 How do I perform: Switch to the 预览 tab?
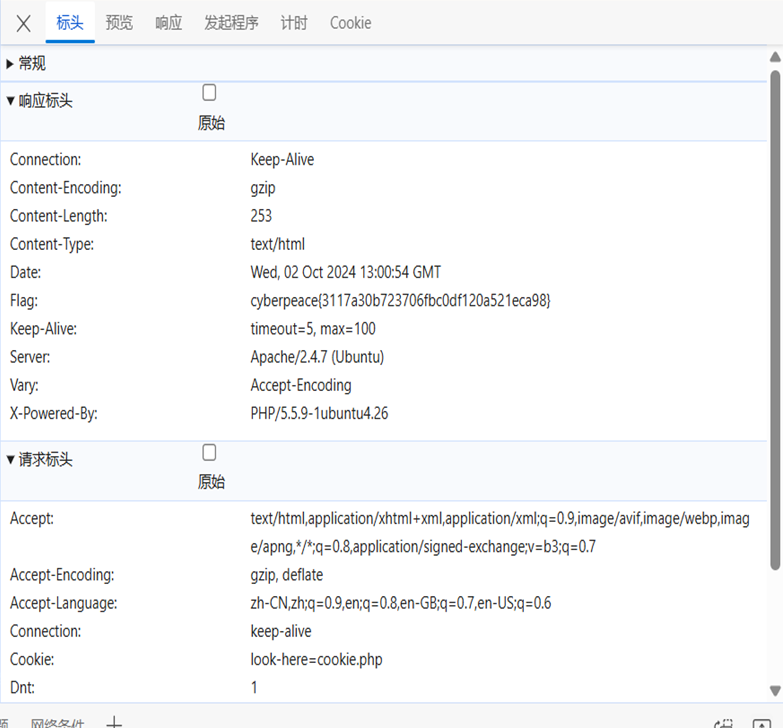click(x=119, y=23)
